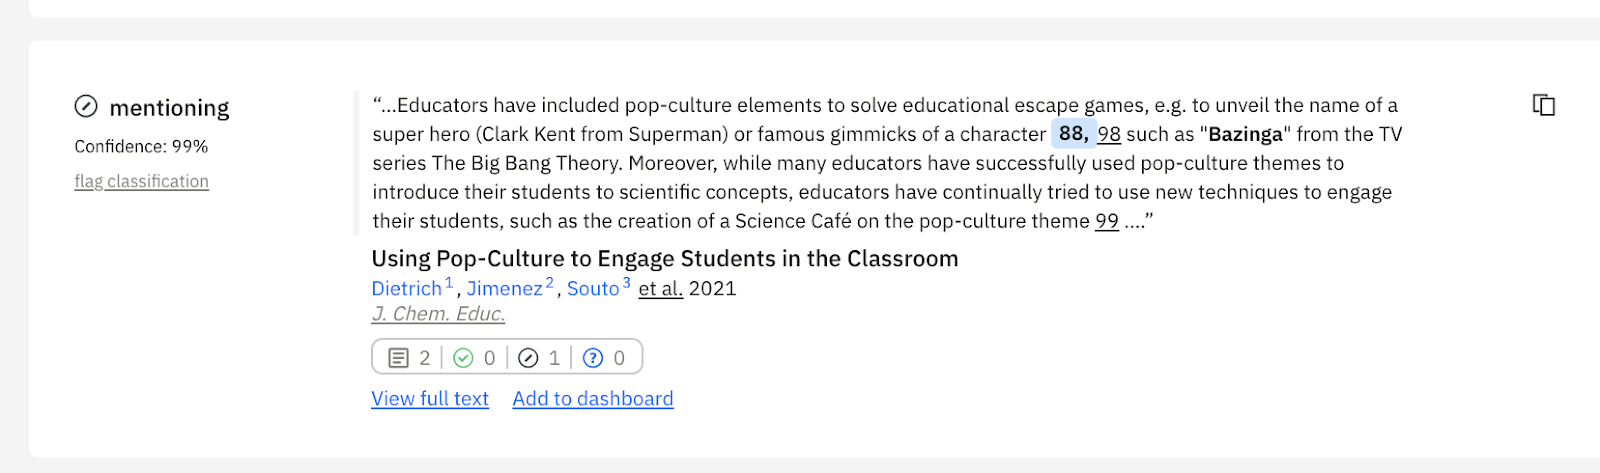Open the J. Chem. Educ. journal link

[438, 314]
